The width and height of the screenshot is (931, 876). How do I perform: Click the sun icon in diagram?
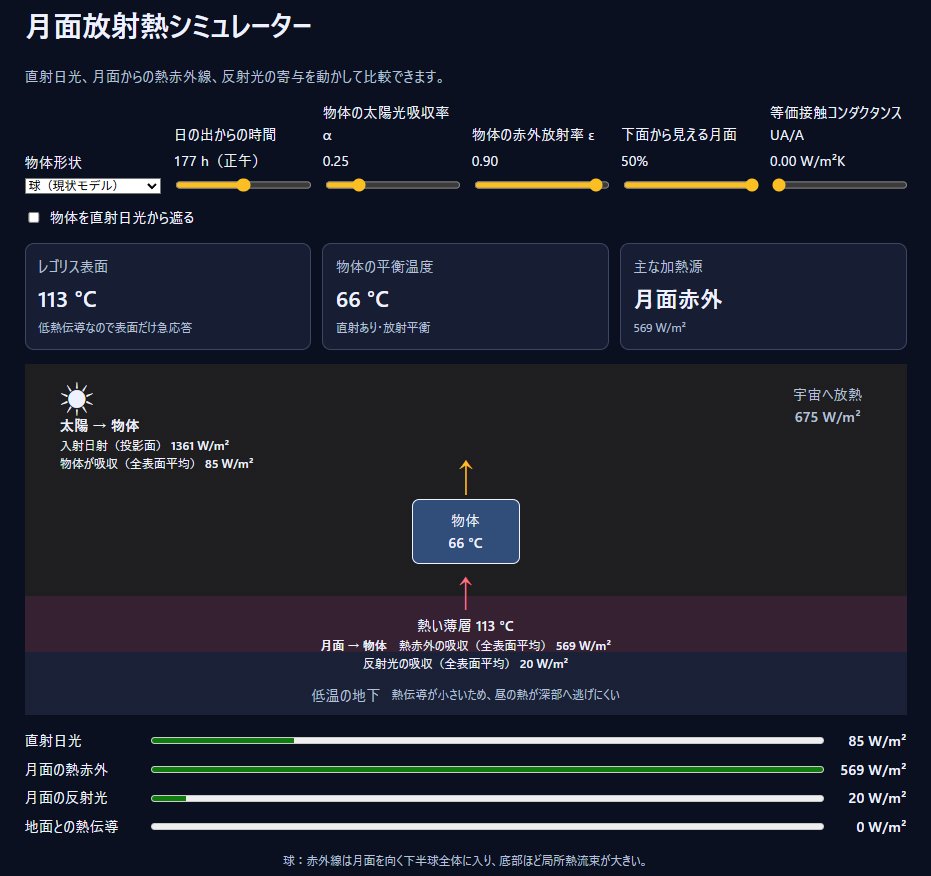click(77, 399)
